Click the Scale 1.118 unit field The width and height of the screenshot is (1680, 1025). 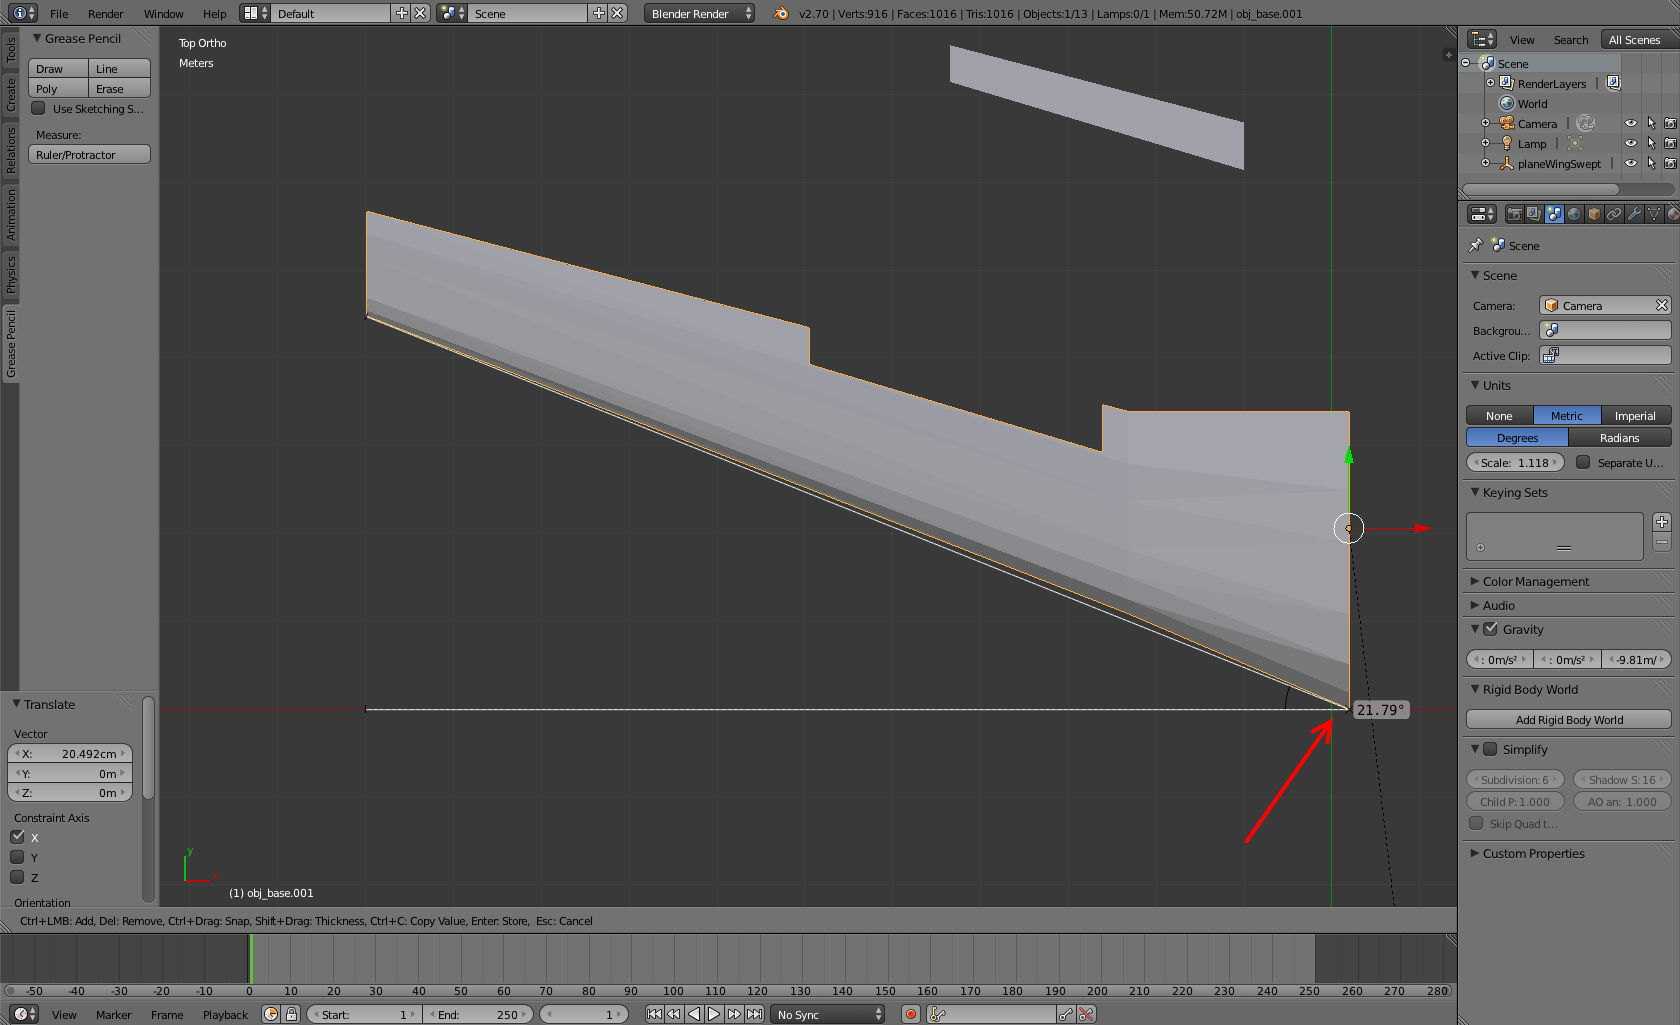pos(1514,463)
